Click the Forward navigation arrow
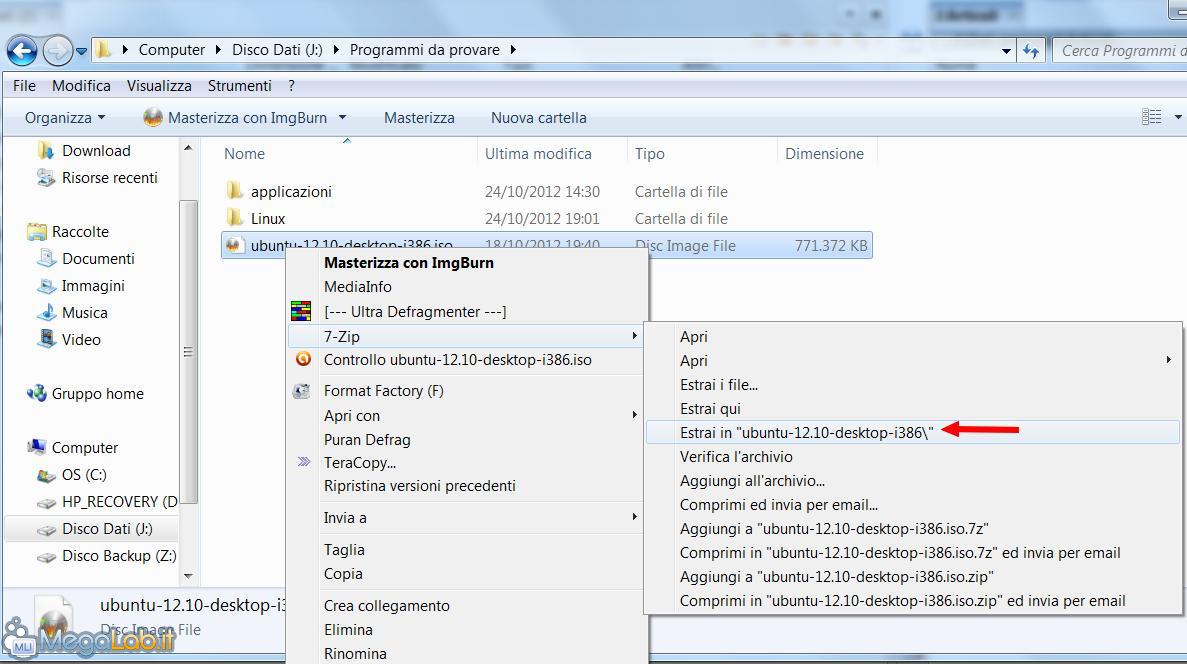The width and height of the screenshot is (1187, 664). [58, 51]
